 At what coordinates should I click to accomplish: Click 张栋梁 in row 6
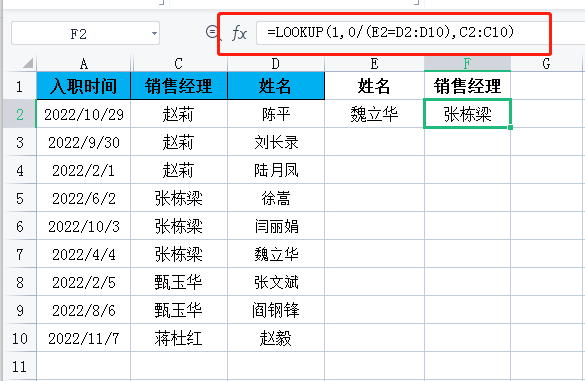click(179, 226)
